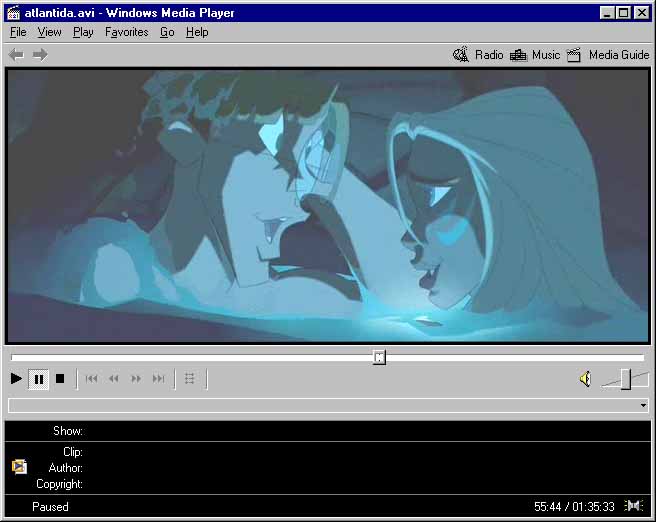Viewport: 656px width, 522px height.
Task: Click the stereo sound icon in status bar
Action: click(634, 506)
